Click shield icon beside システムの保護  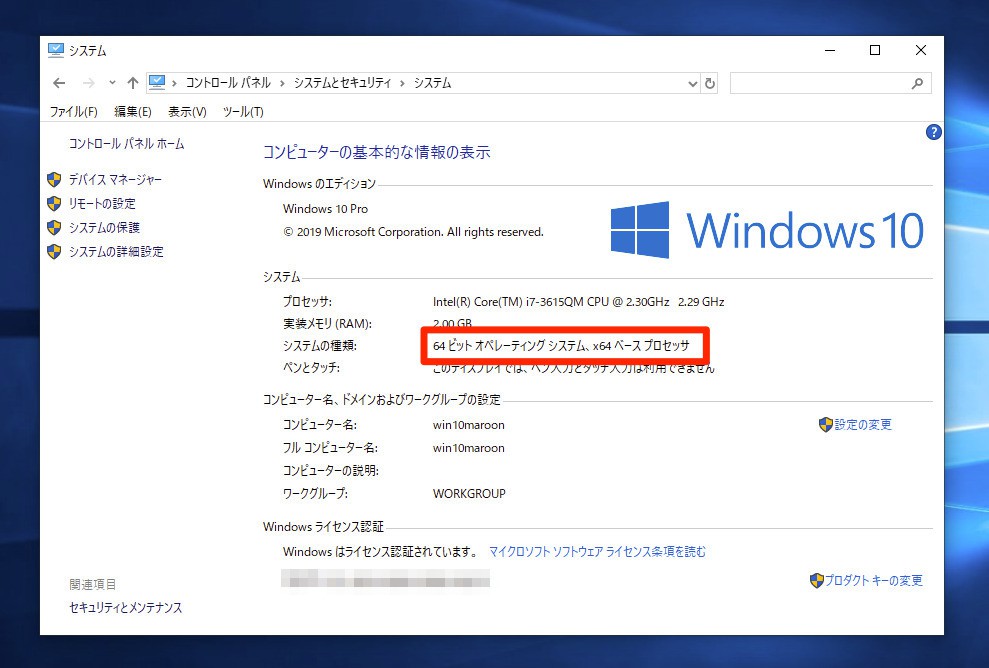click(54, 228)
